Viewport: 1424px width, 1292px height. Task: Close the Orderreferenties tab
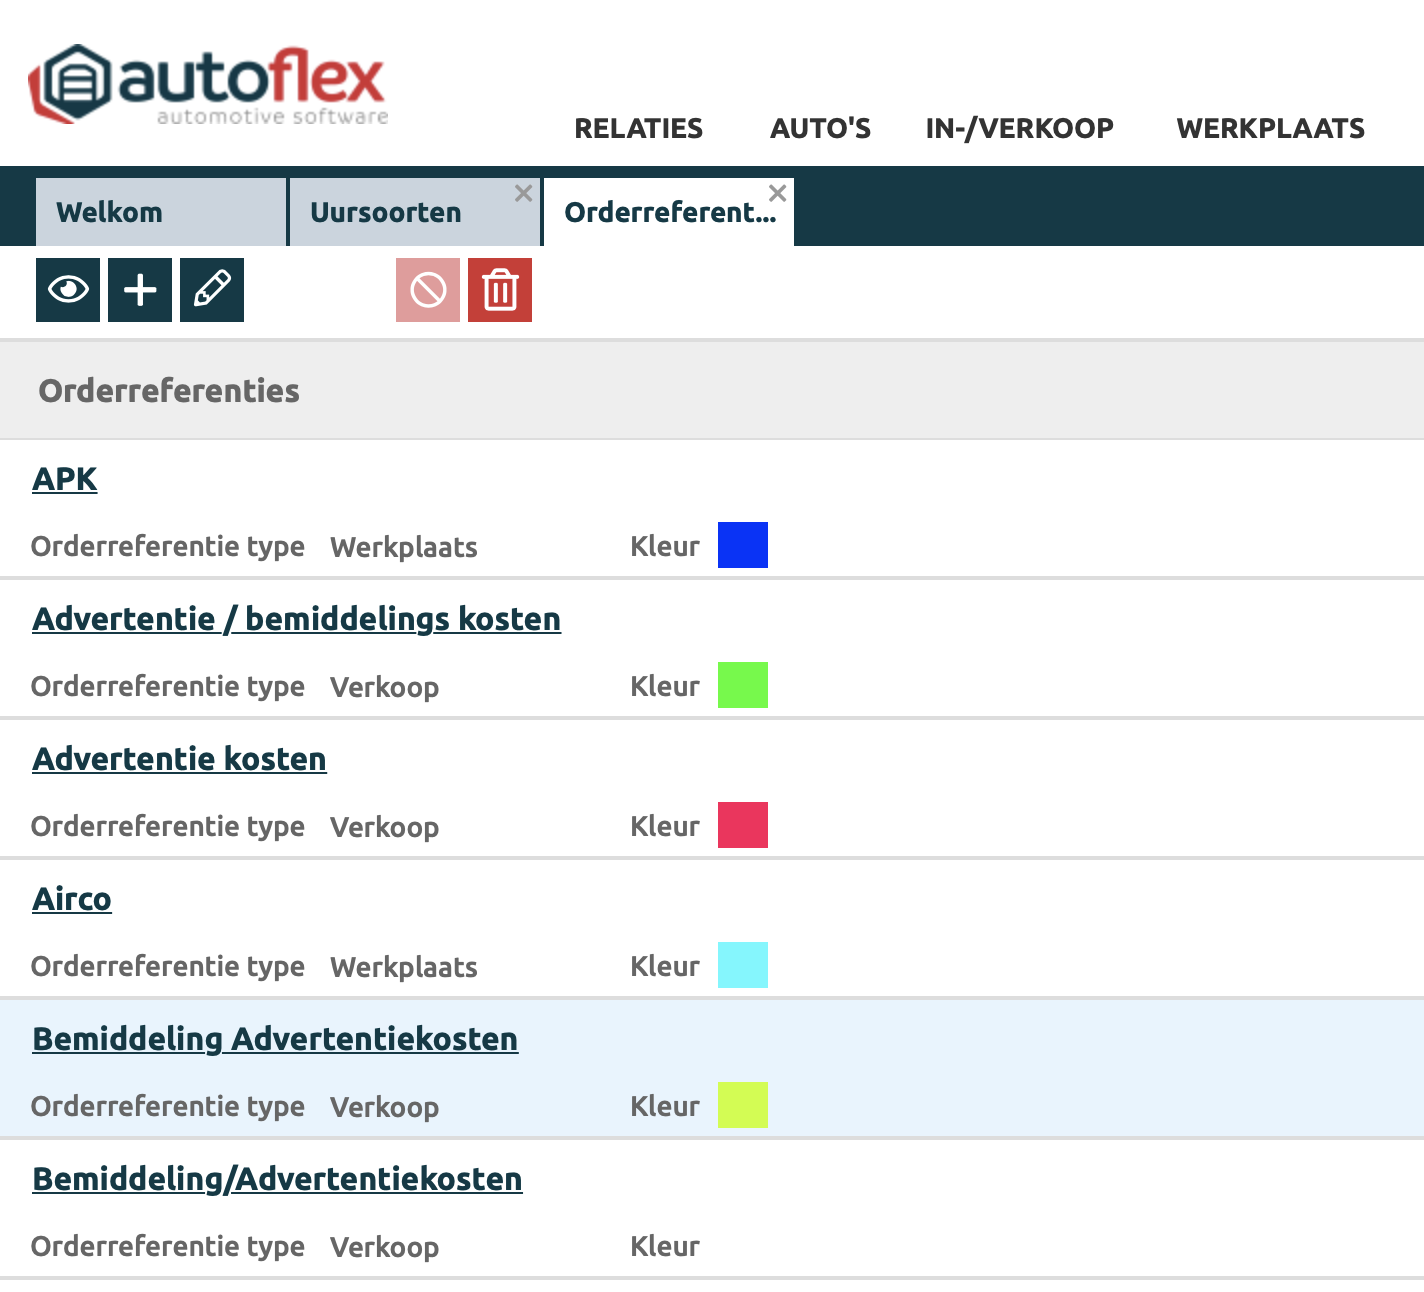point(777,194)
